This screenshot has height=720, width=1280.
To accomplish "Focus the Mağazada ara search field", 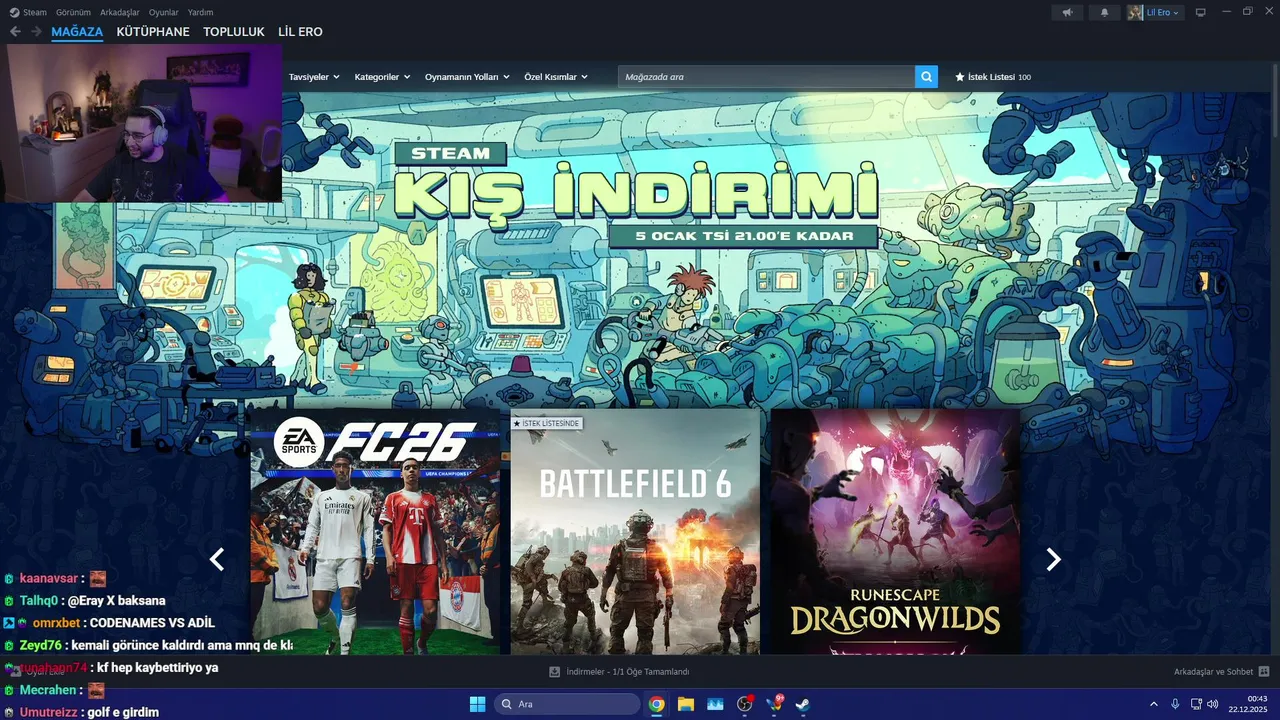I will coord(766,77).
